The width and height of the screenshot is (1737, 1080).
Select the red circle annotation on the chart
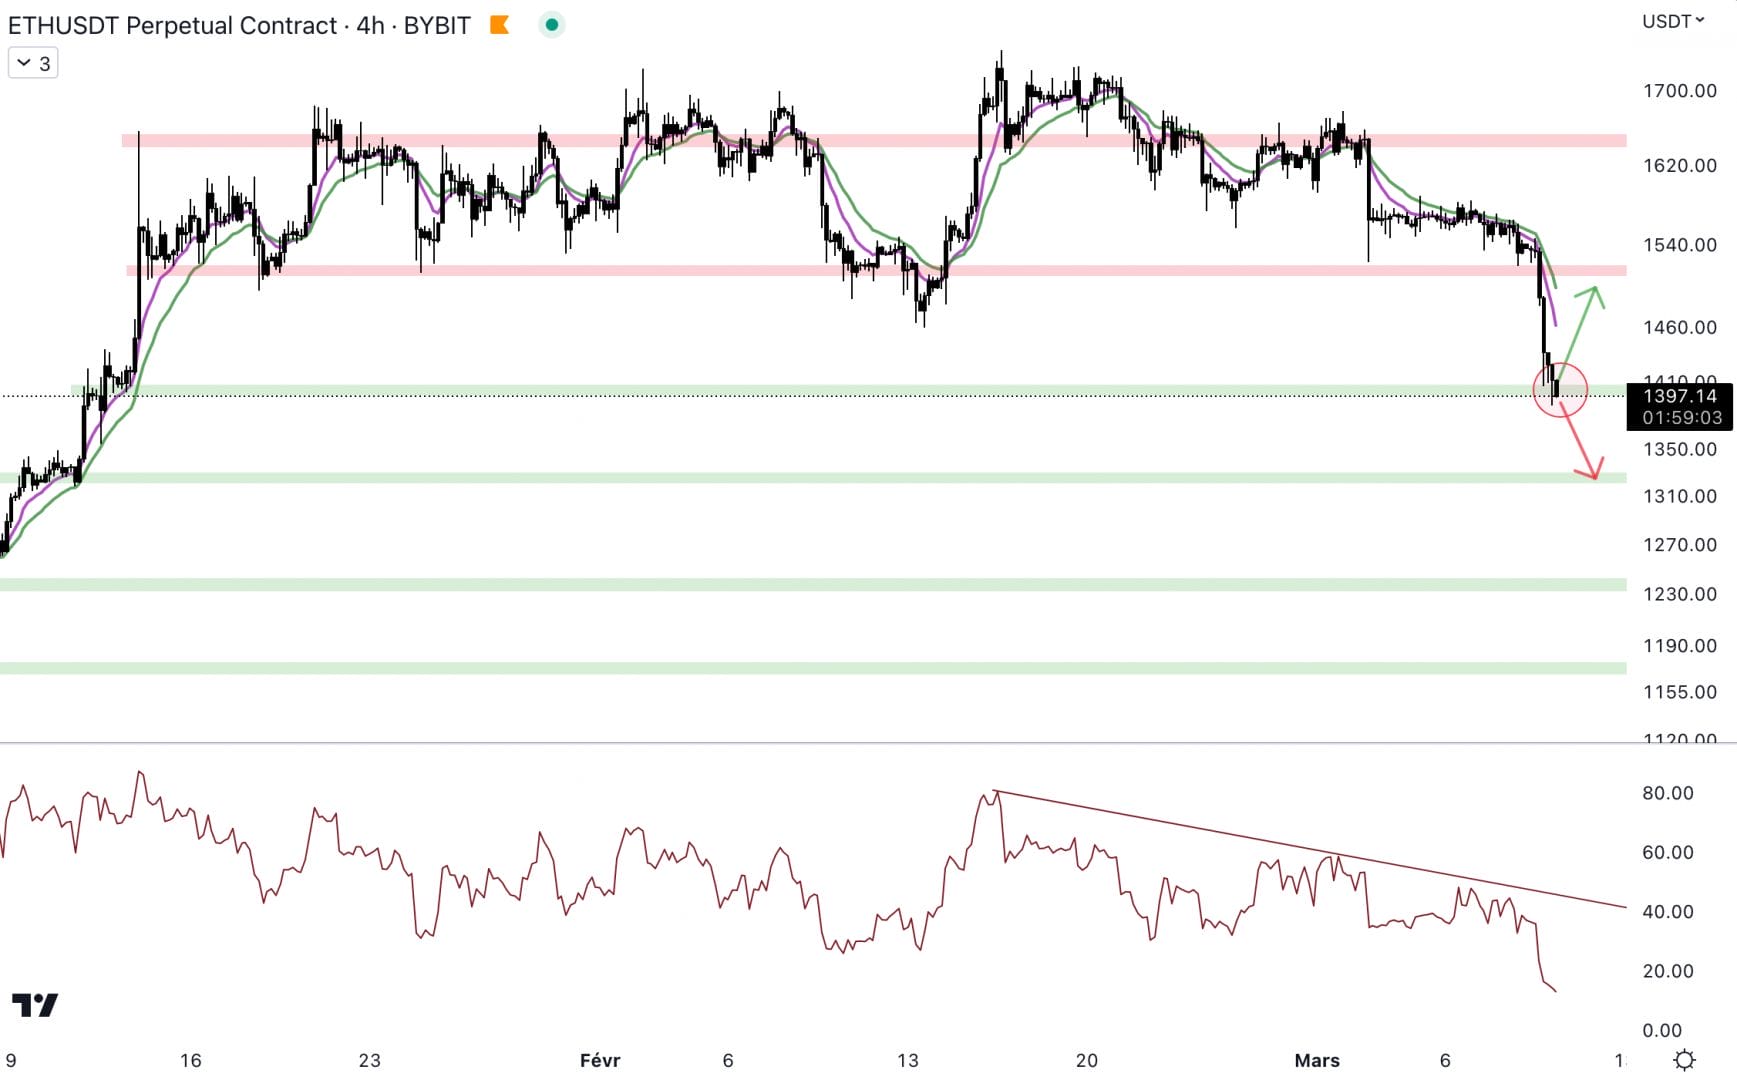pyautogui.click(x=1558, y=392)
